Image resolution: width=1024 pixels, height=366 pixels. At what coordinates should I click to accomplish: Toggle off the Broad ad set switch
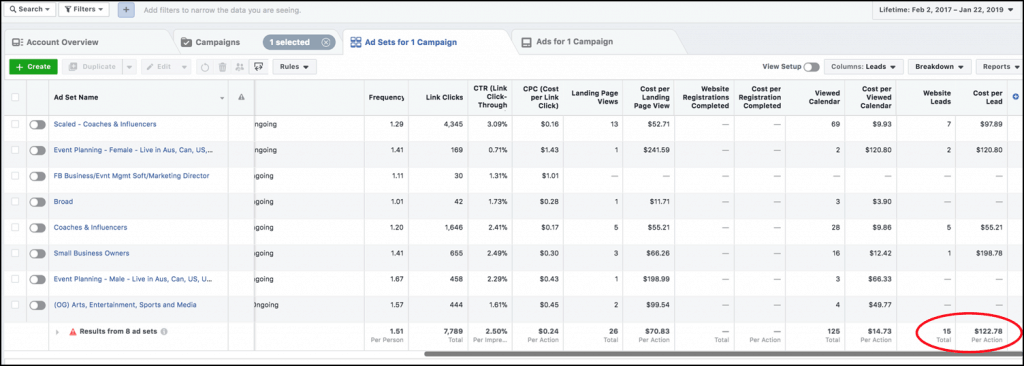tap(37, 202)
